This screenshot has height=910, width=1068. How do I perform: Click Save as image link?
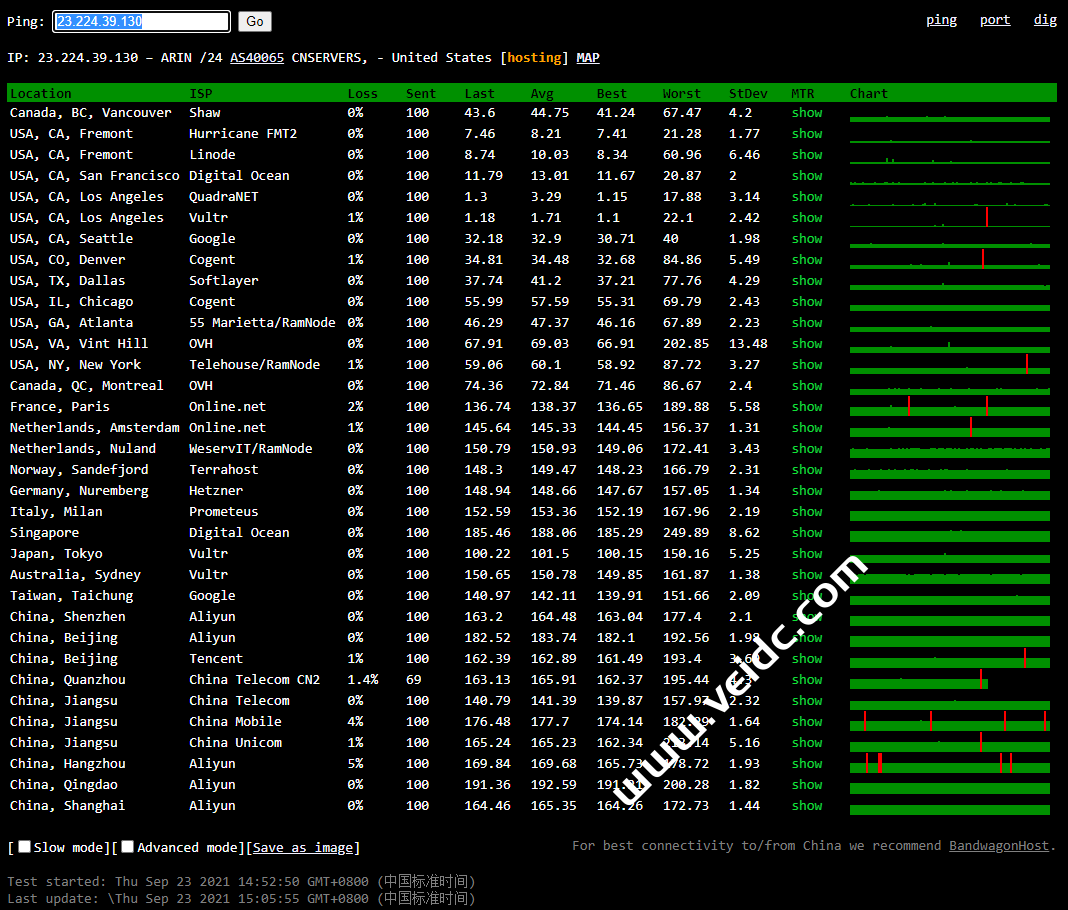(303, 848)
